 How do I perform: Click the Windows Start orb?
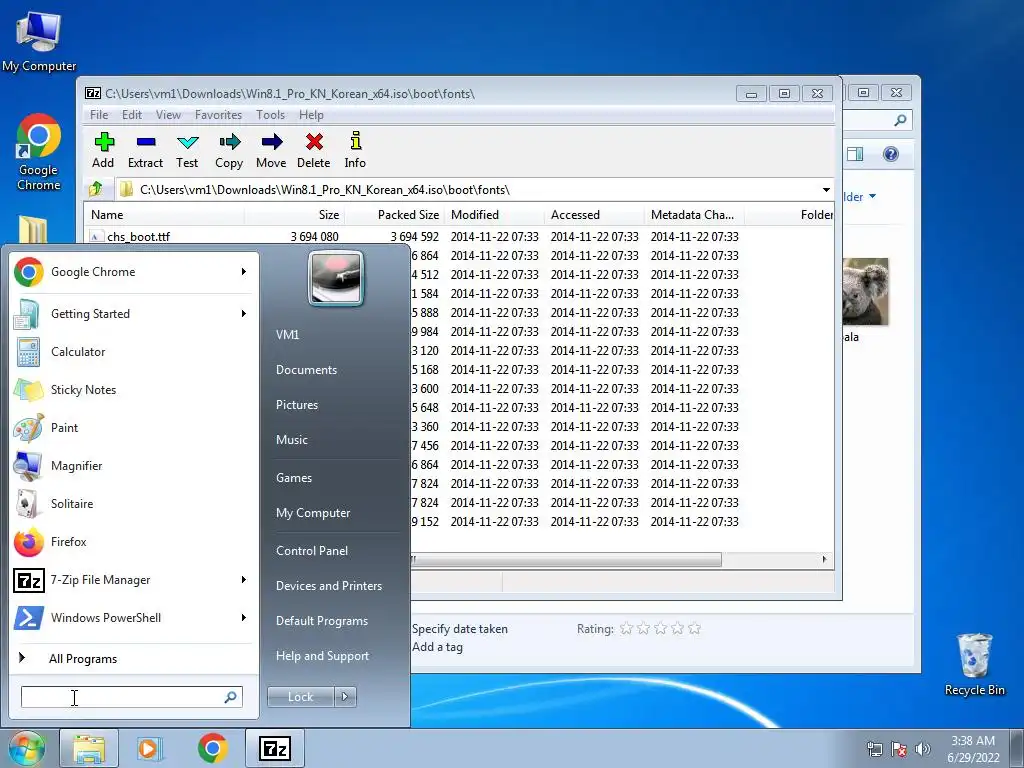[27, 749]
